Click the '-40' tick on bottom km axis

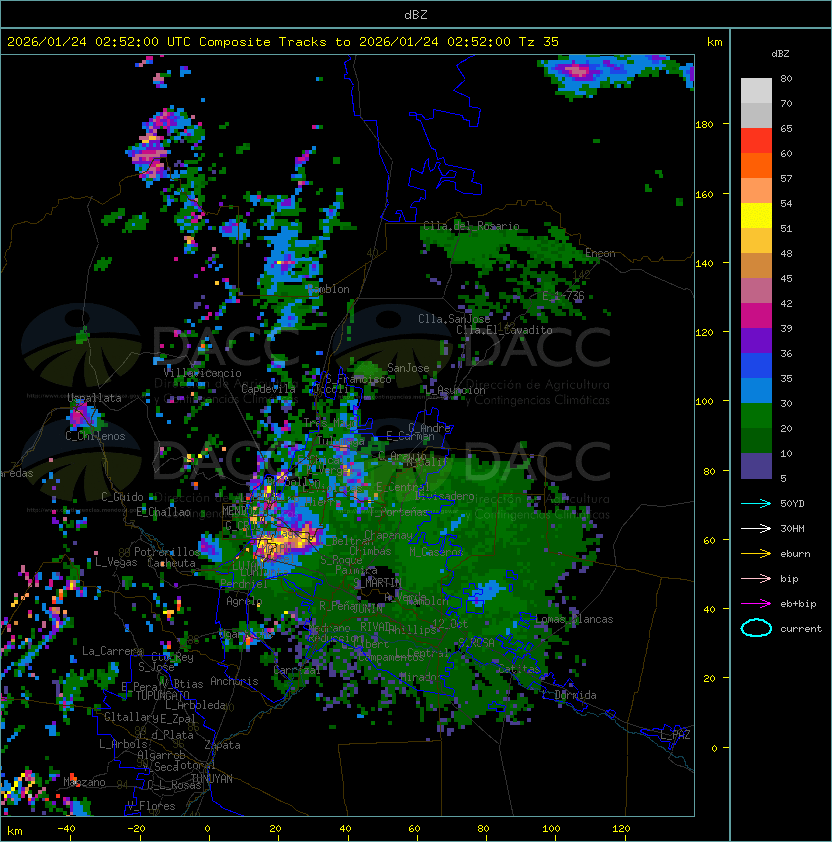pos(66,829)
